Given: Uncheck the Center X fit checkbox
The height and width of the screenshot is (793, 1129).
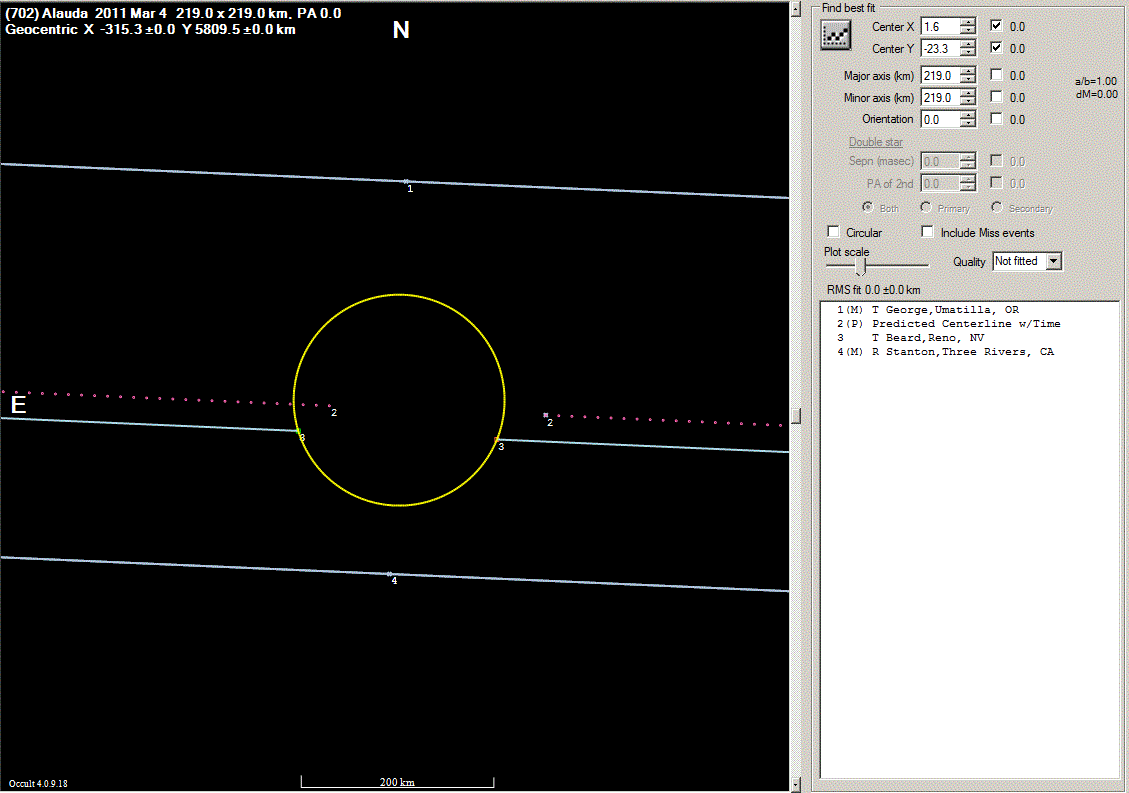Looking at the screenshot, I should coord(996,26).
